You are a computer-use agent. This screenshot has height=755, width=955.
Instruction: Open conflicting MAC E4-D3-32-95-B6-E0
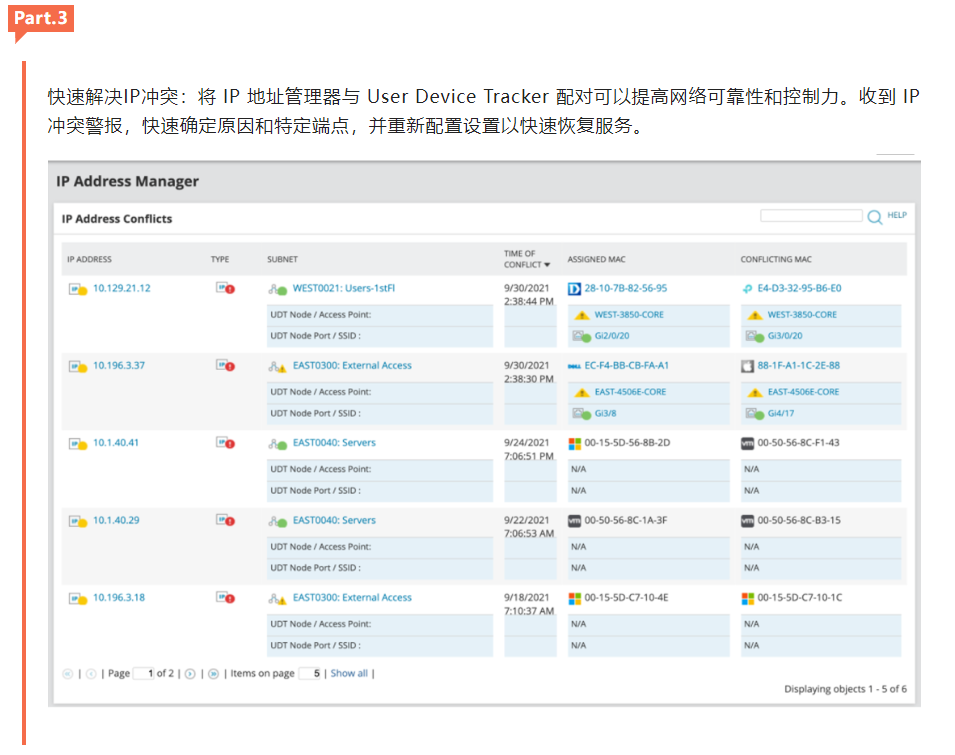coord(799,288)
